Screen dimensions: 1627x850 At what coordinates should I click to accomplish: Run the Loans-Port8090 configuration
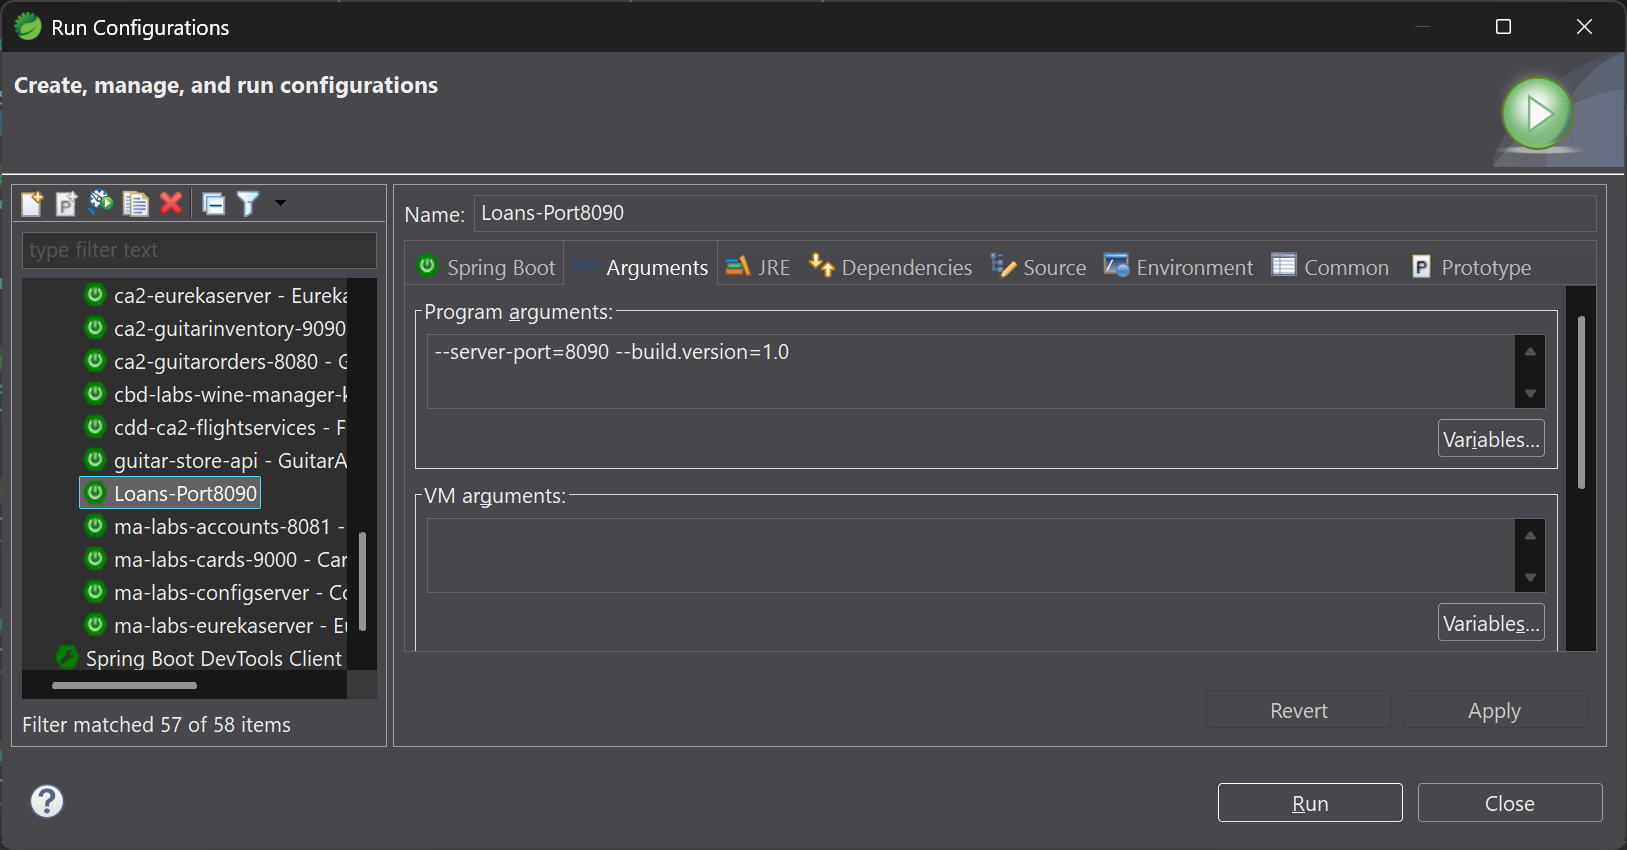[x=1310, y=803]
